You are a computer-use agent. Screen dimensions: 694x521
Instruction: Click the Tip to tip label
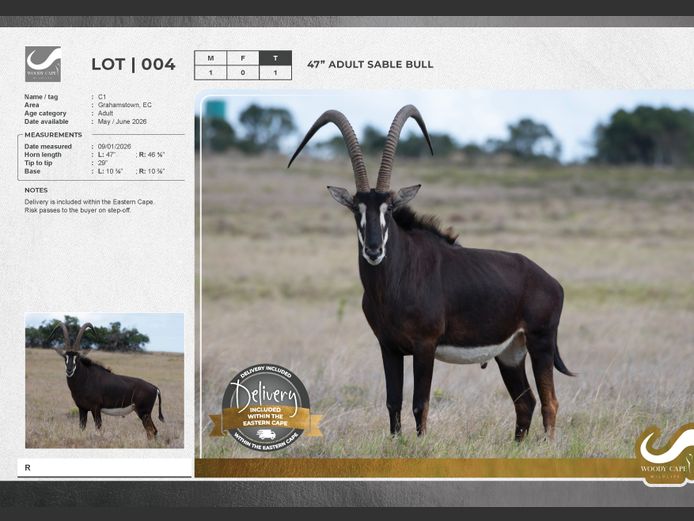[x=38, y=163]
